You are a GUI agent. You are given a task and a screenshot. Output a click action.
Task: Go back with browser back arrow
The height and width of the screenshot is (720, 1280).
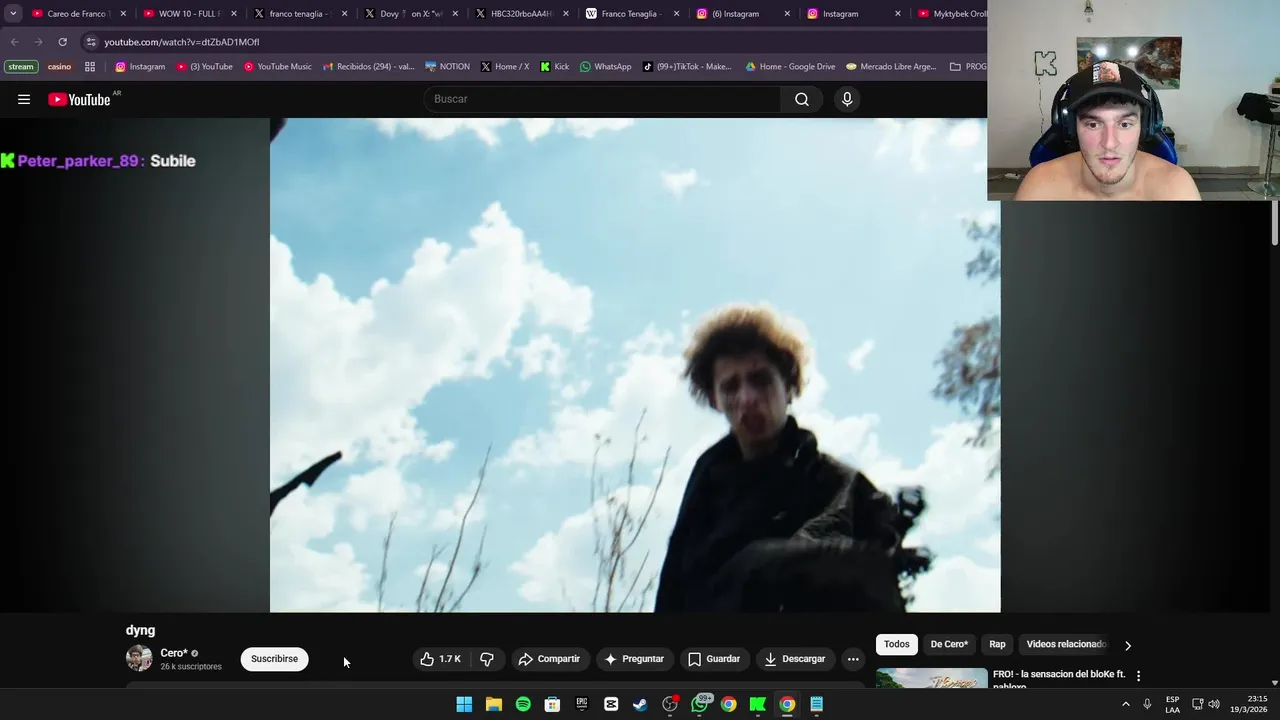coord(14,42)
